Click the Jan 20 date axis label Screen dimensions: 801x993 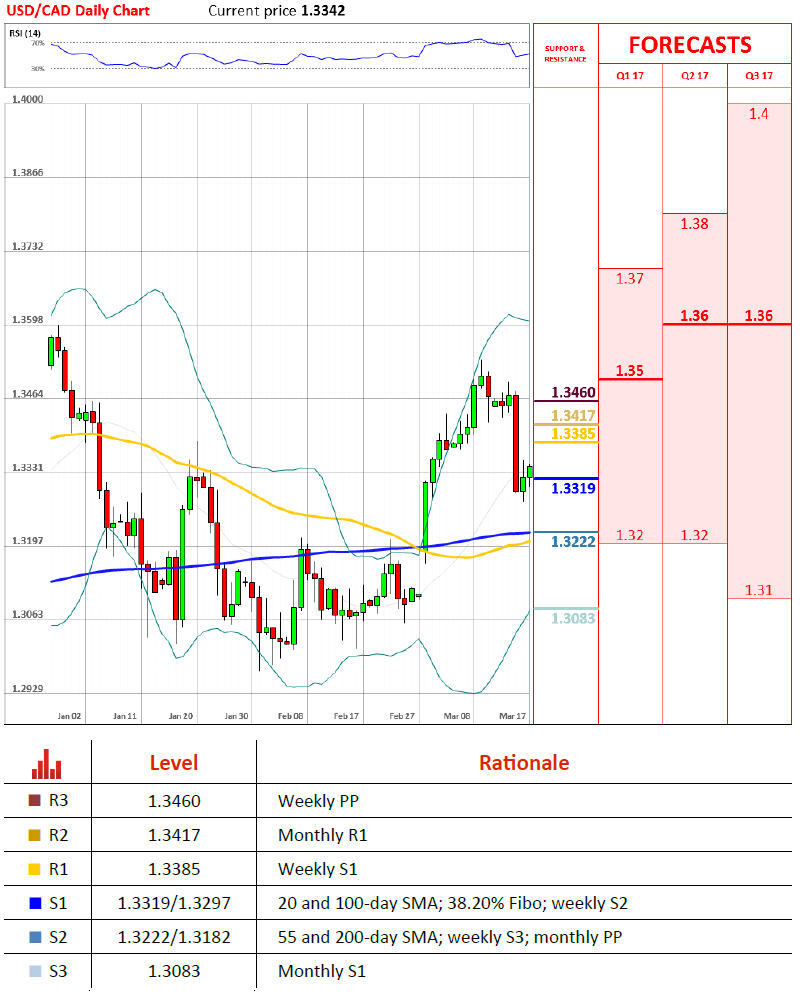[x=180, y=716]
